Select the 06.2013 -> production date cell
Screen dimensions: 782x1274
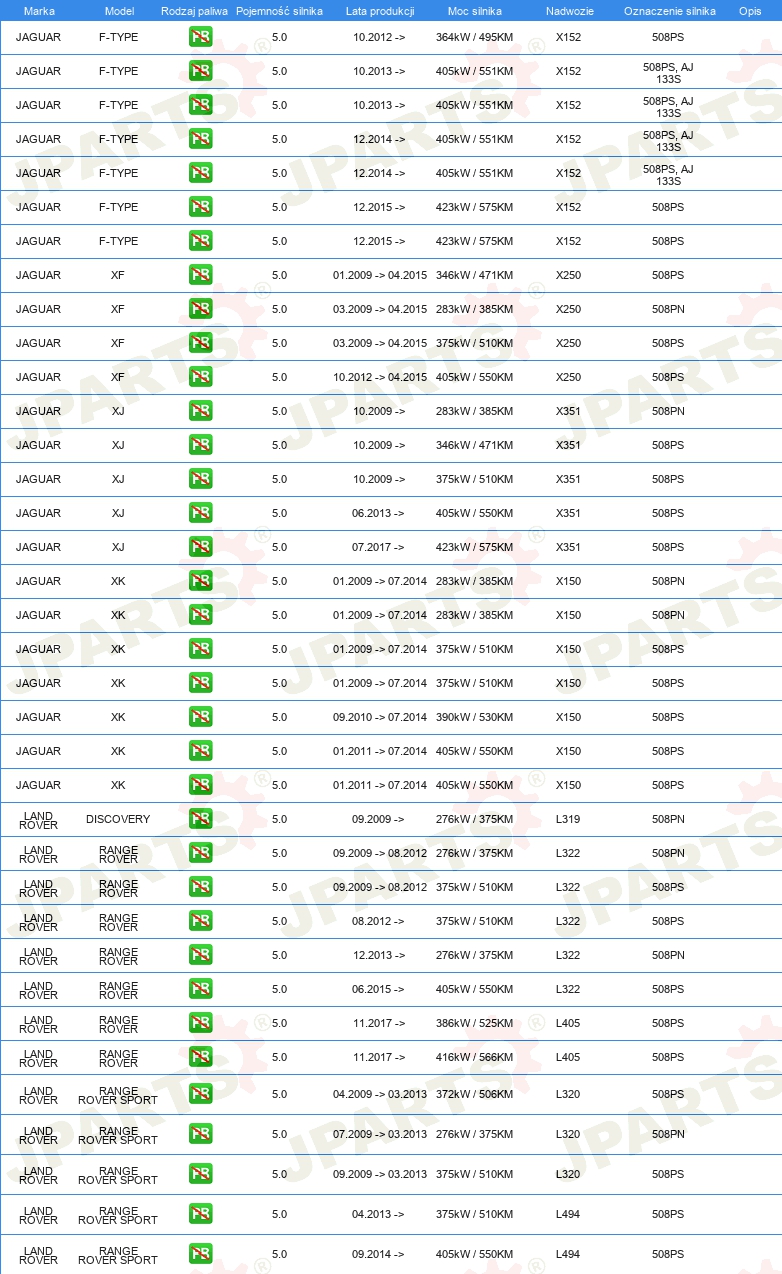379,513
